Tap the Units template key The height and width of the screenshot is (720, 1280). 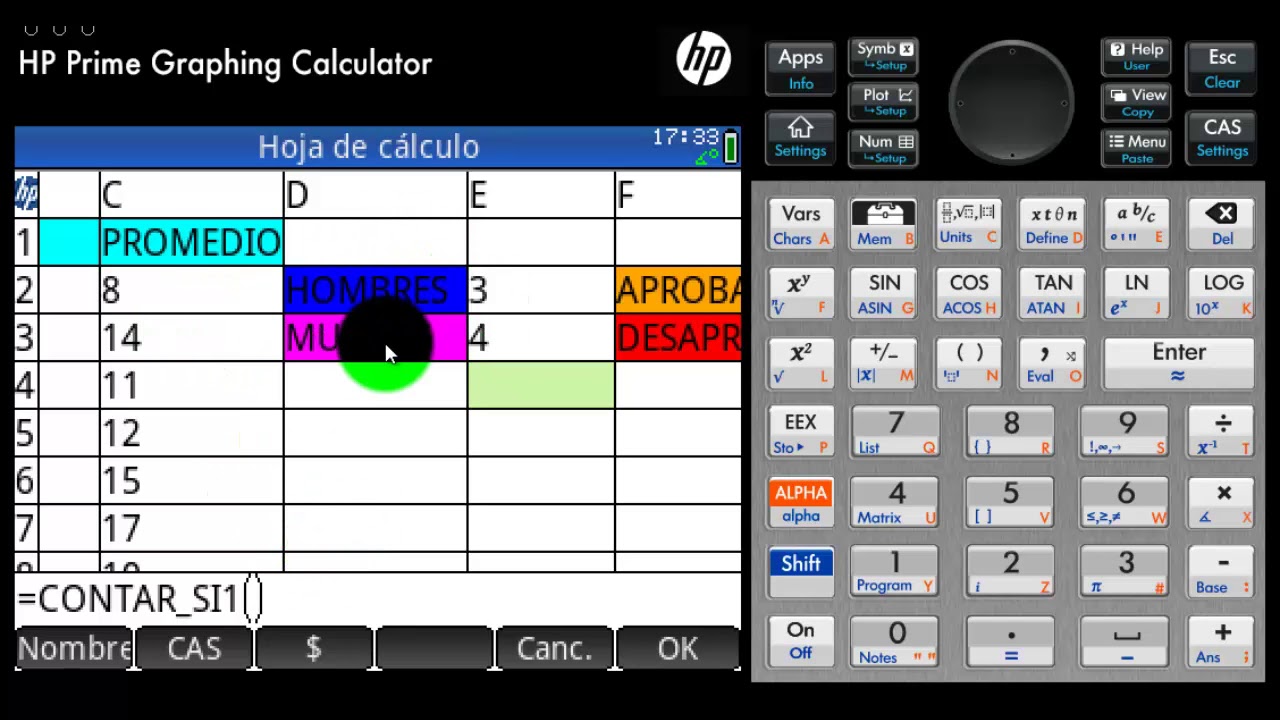tap(968, 224)
